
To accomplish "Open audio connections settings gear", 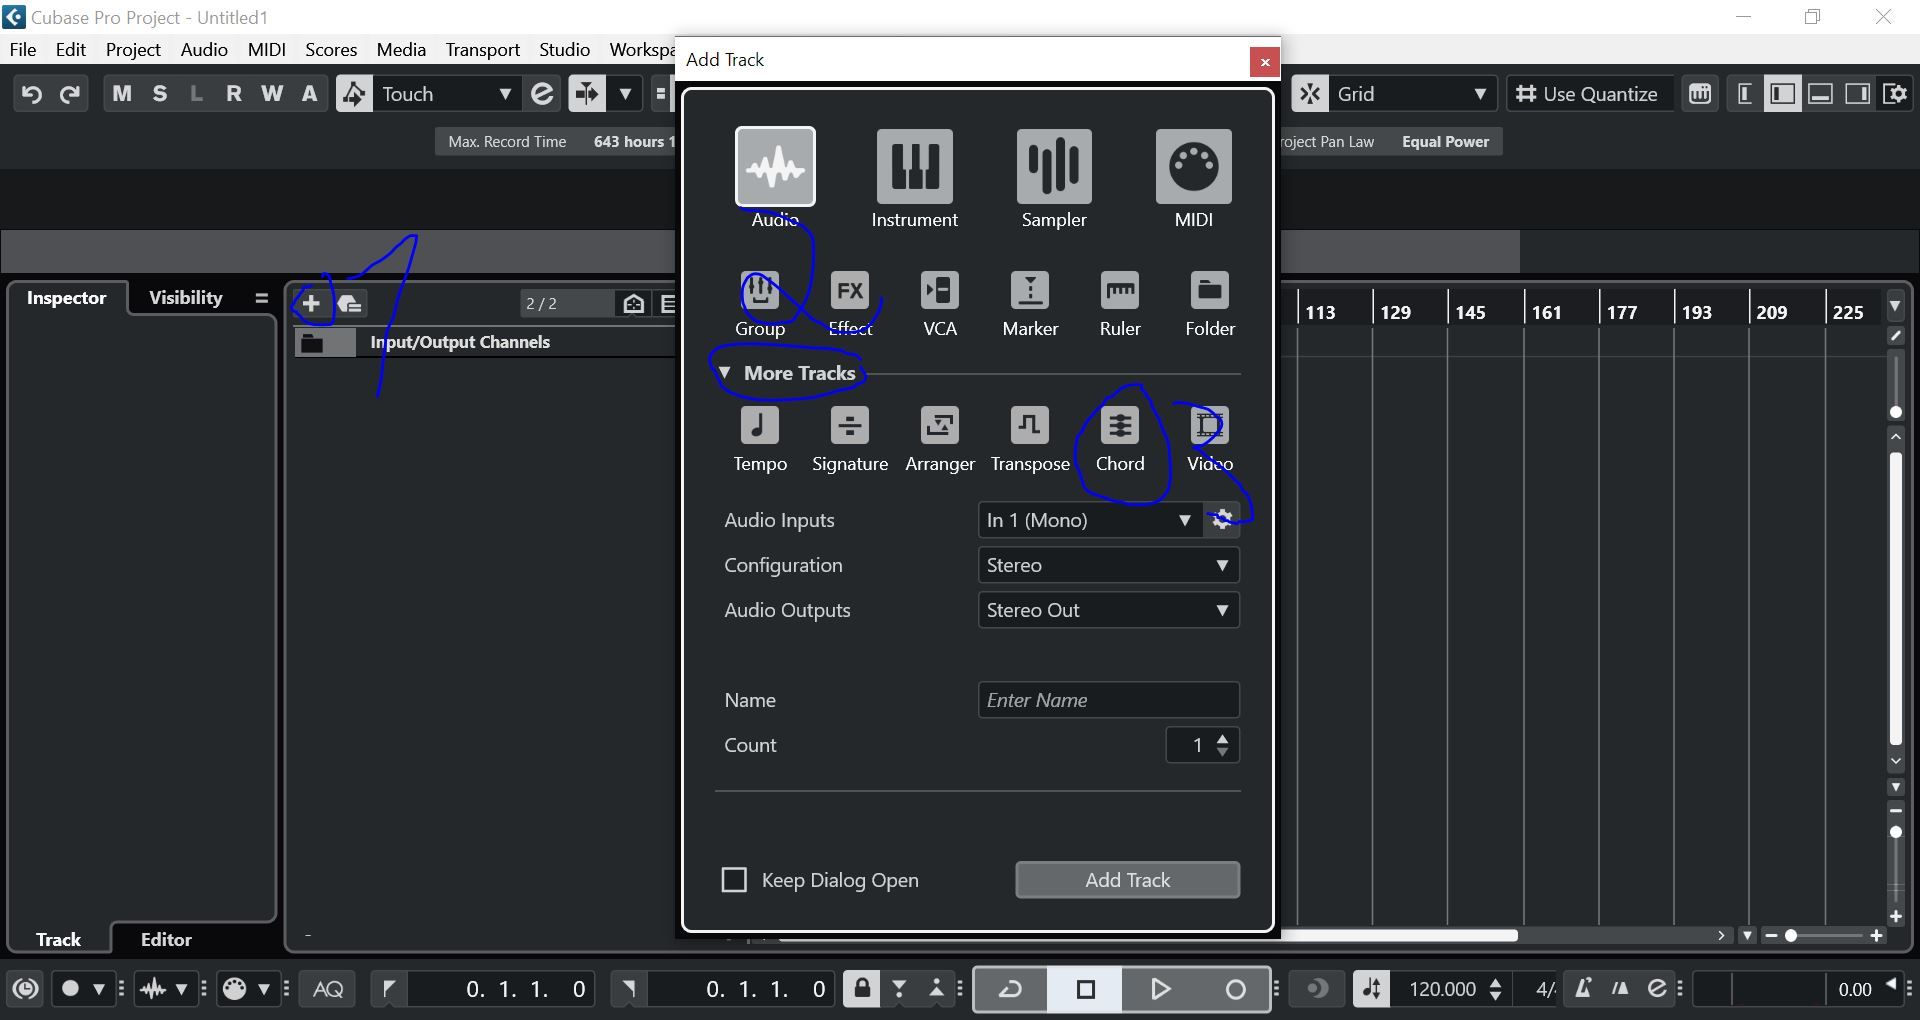I will pyautogui.click(x=1222, y=520).
